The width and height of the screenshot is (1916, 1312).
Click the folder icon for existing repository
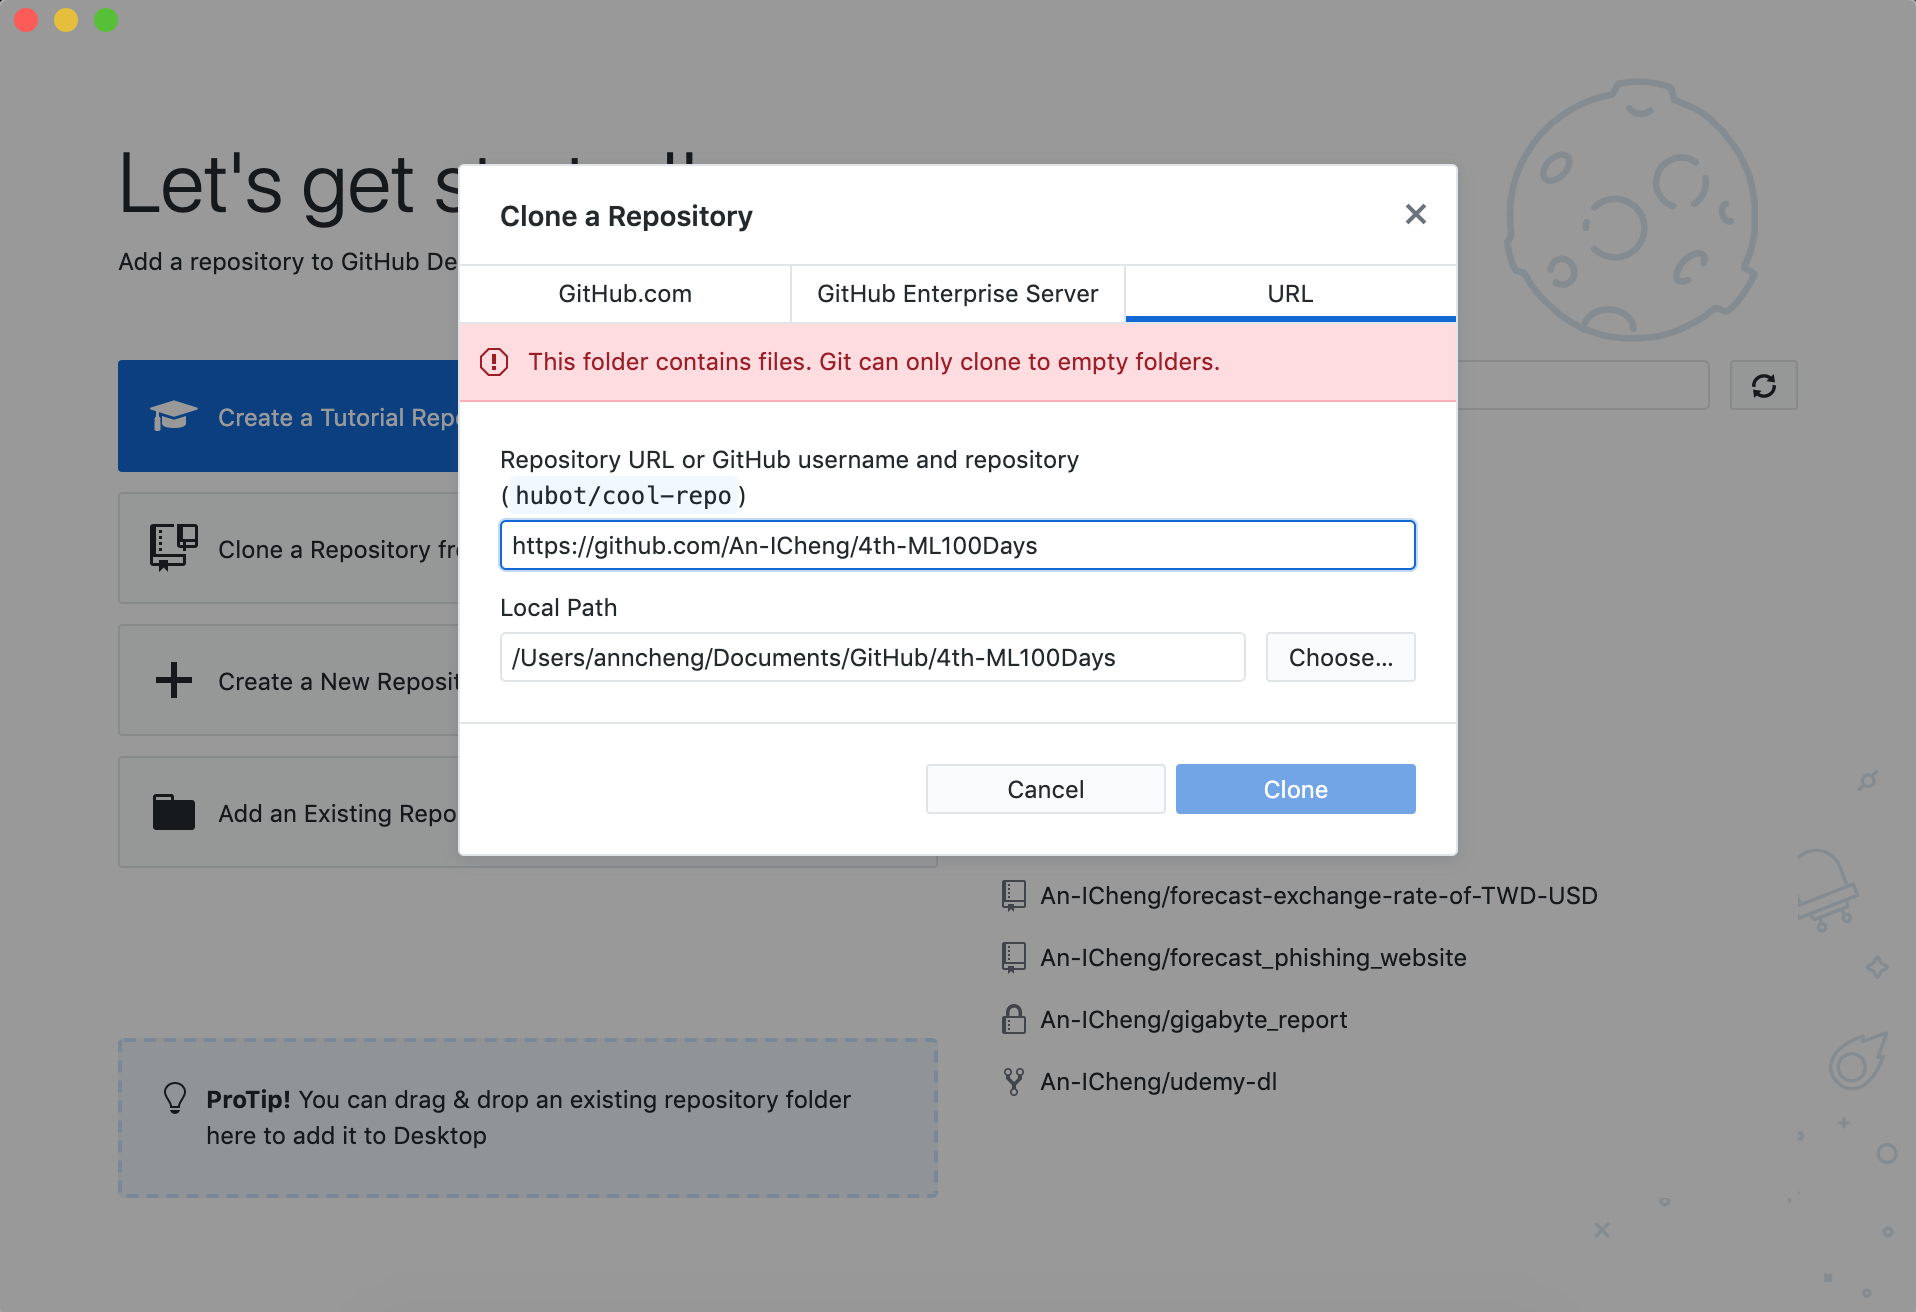[173, 812]
